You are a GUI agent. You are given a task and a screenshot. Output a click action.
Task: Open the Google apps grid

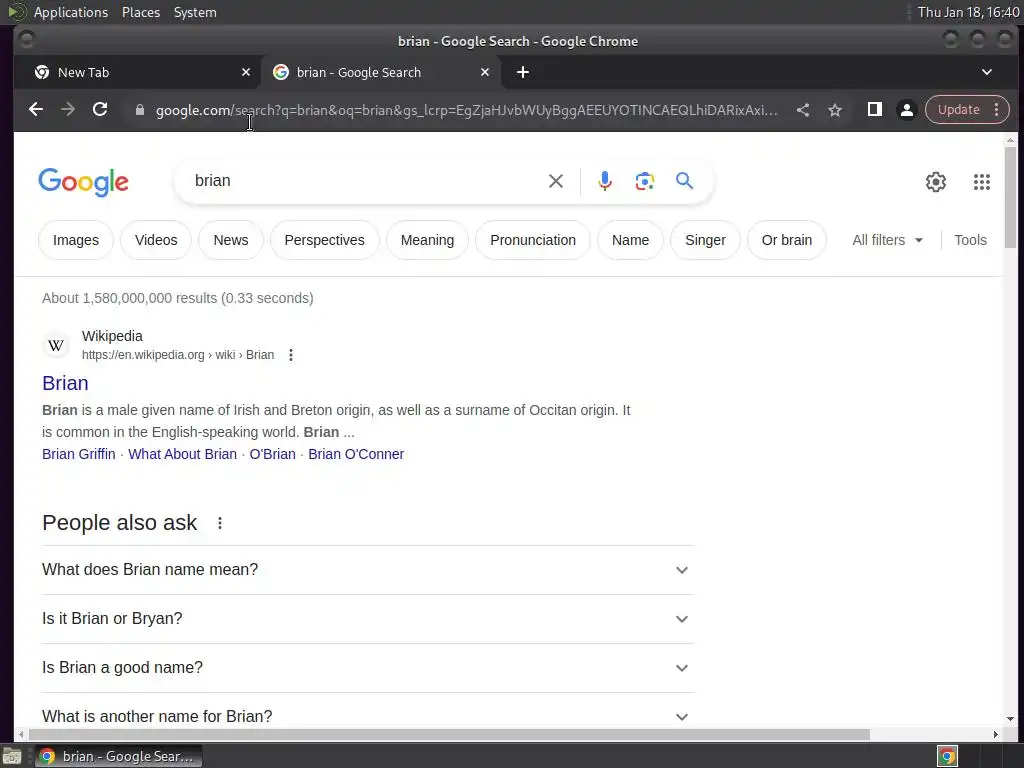[x=982, y=182]
